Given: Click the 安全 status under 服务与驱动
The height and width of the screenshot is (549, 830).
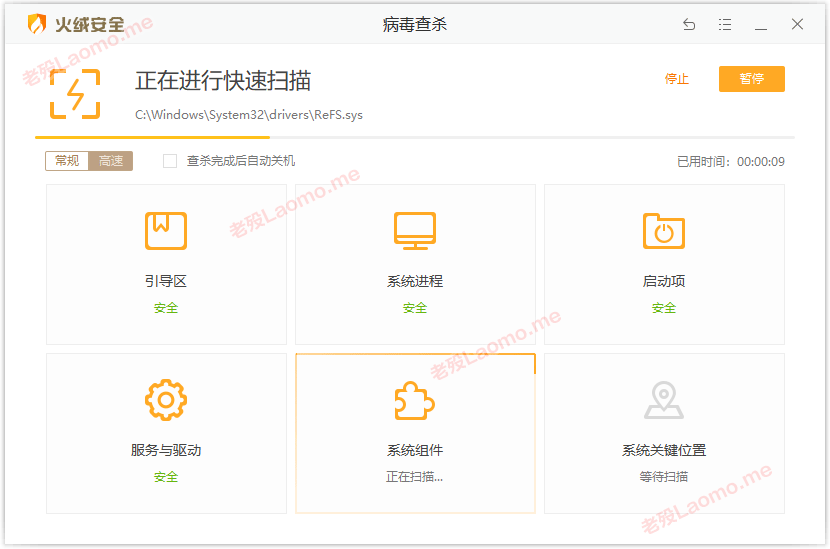Looking at the screenshot, I should tap(166, 477).
